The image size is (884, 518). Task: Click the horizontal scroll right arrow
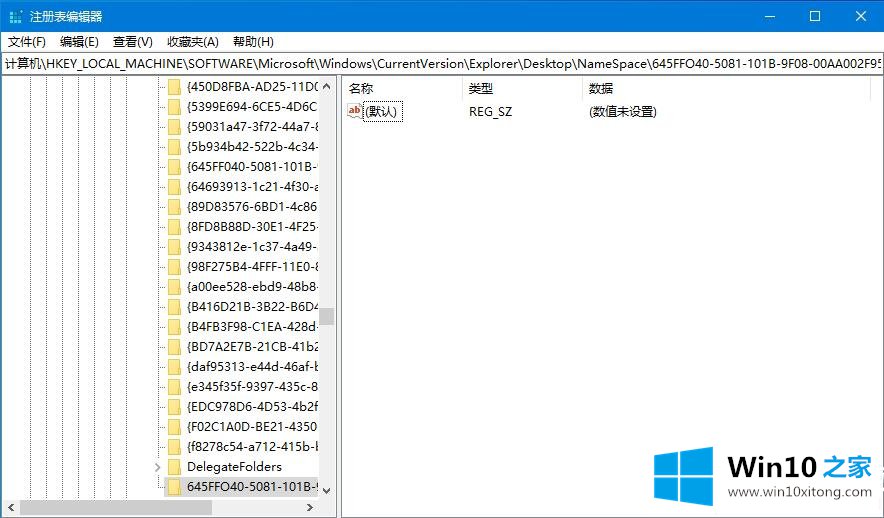point(310,507)
